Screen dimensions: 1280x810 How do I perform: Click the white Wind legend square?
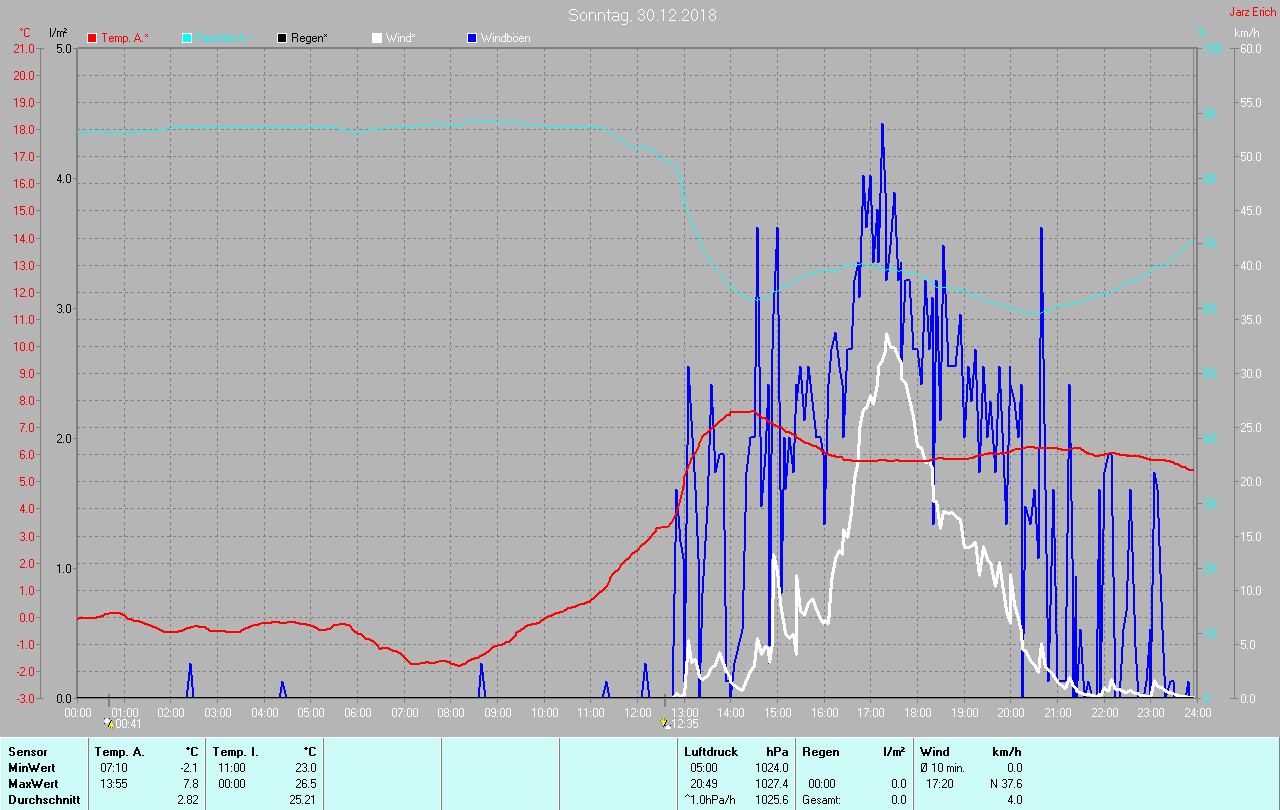click(x=377, y=38)
